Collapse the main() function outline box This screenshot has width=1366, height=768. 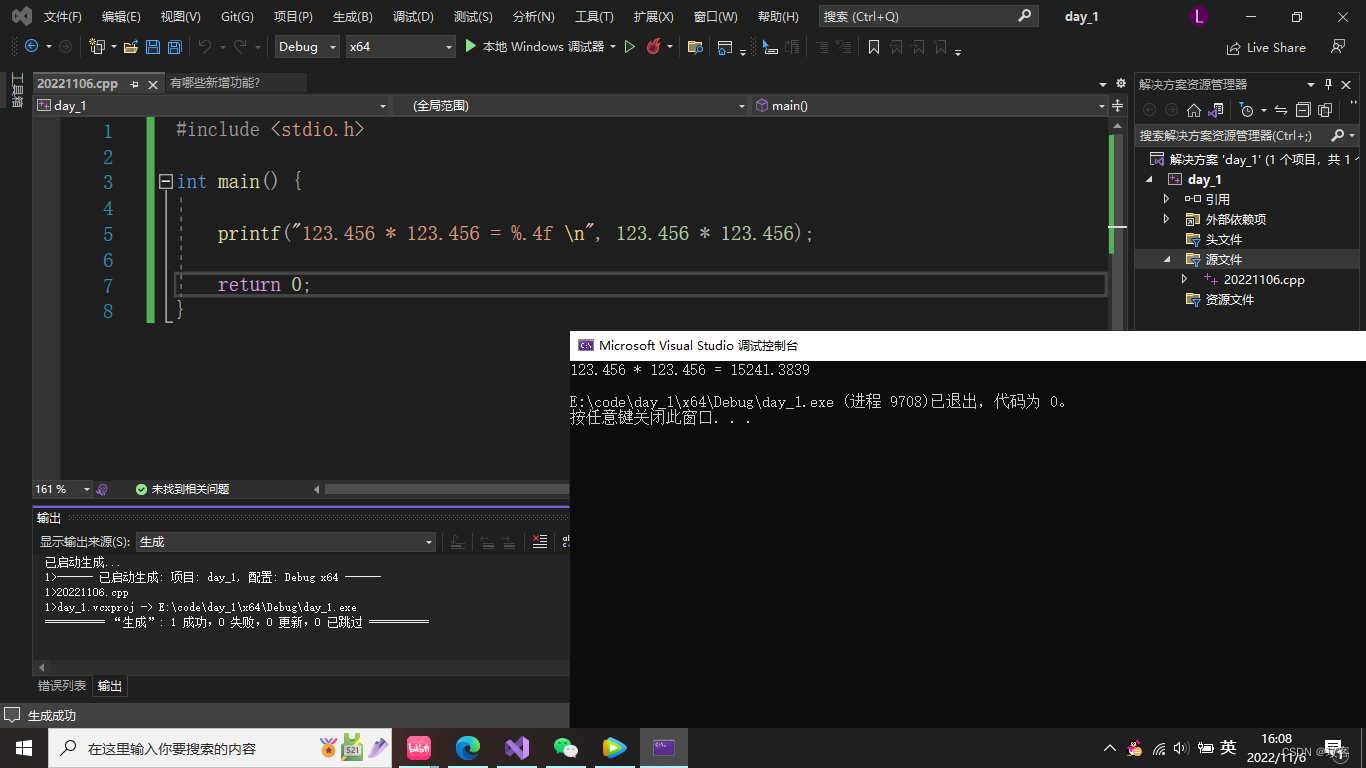164,181
